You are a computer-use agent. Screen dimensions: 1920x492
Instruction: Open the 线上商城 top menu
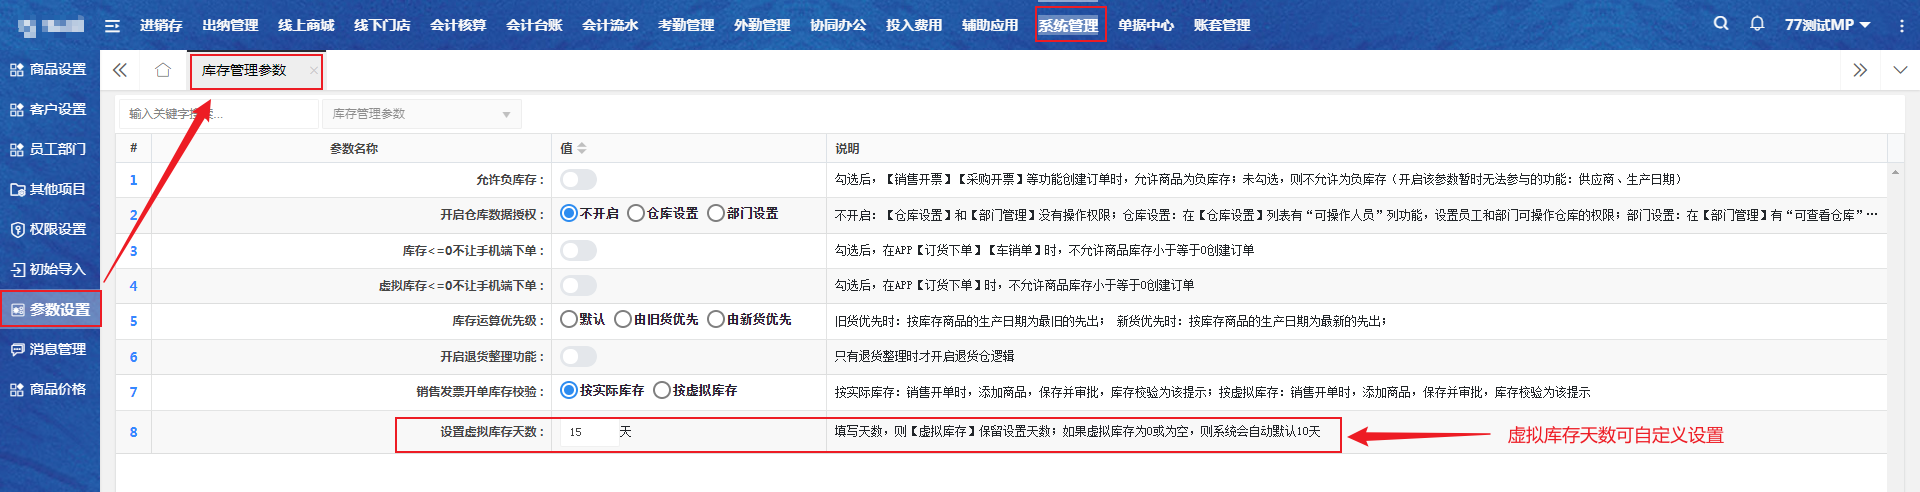tap(306, 25)
